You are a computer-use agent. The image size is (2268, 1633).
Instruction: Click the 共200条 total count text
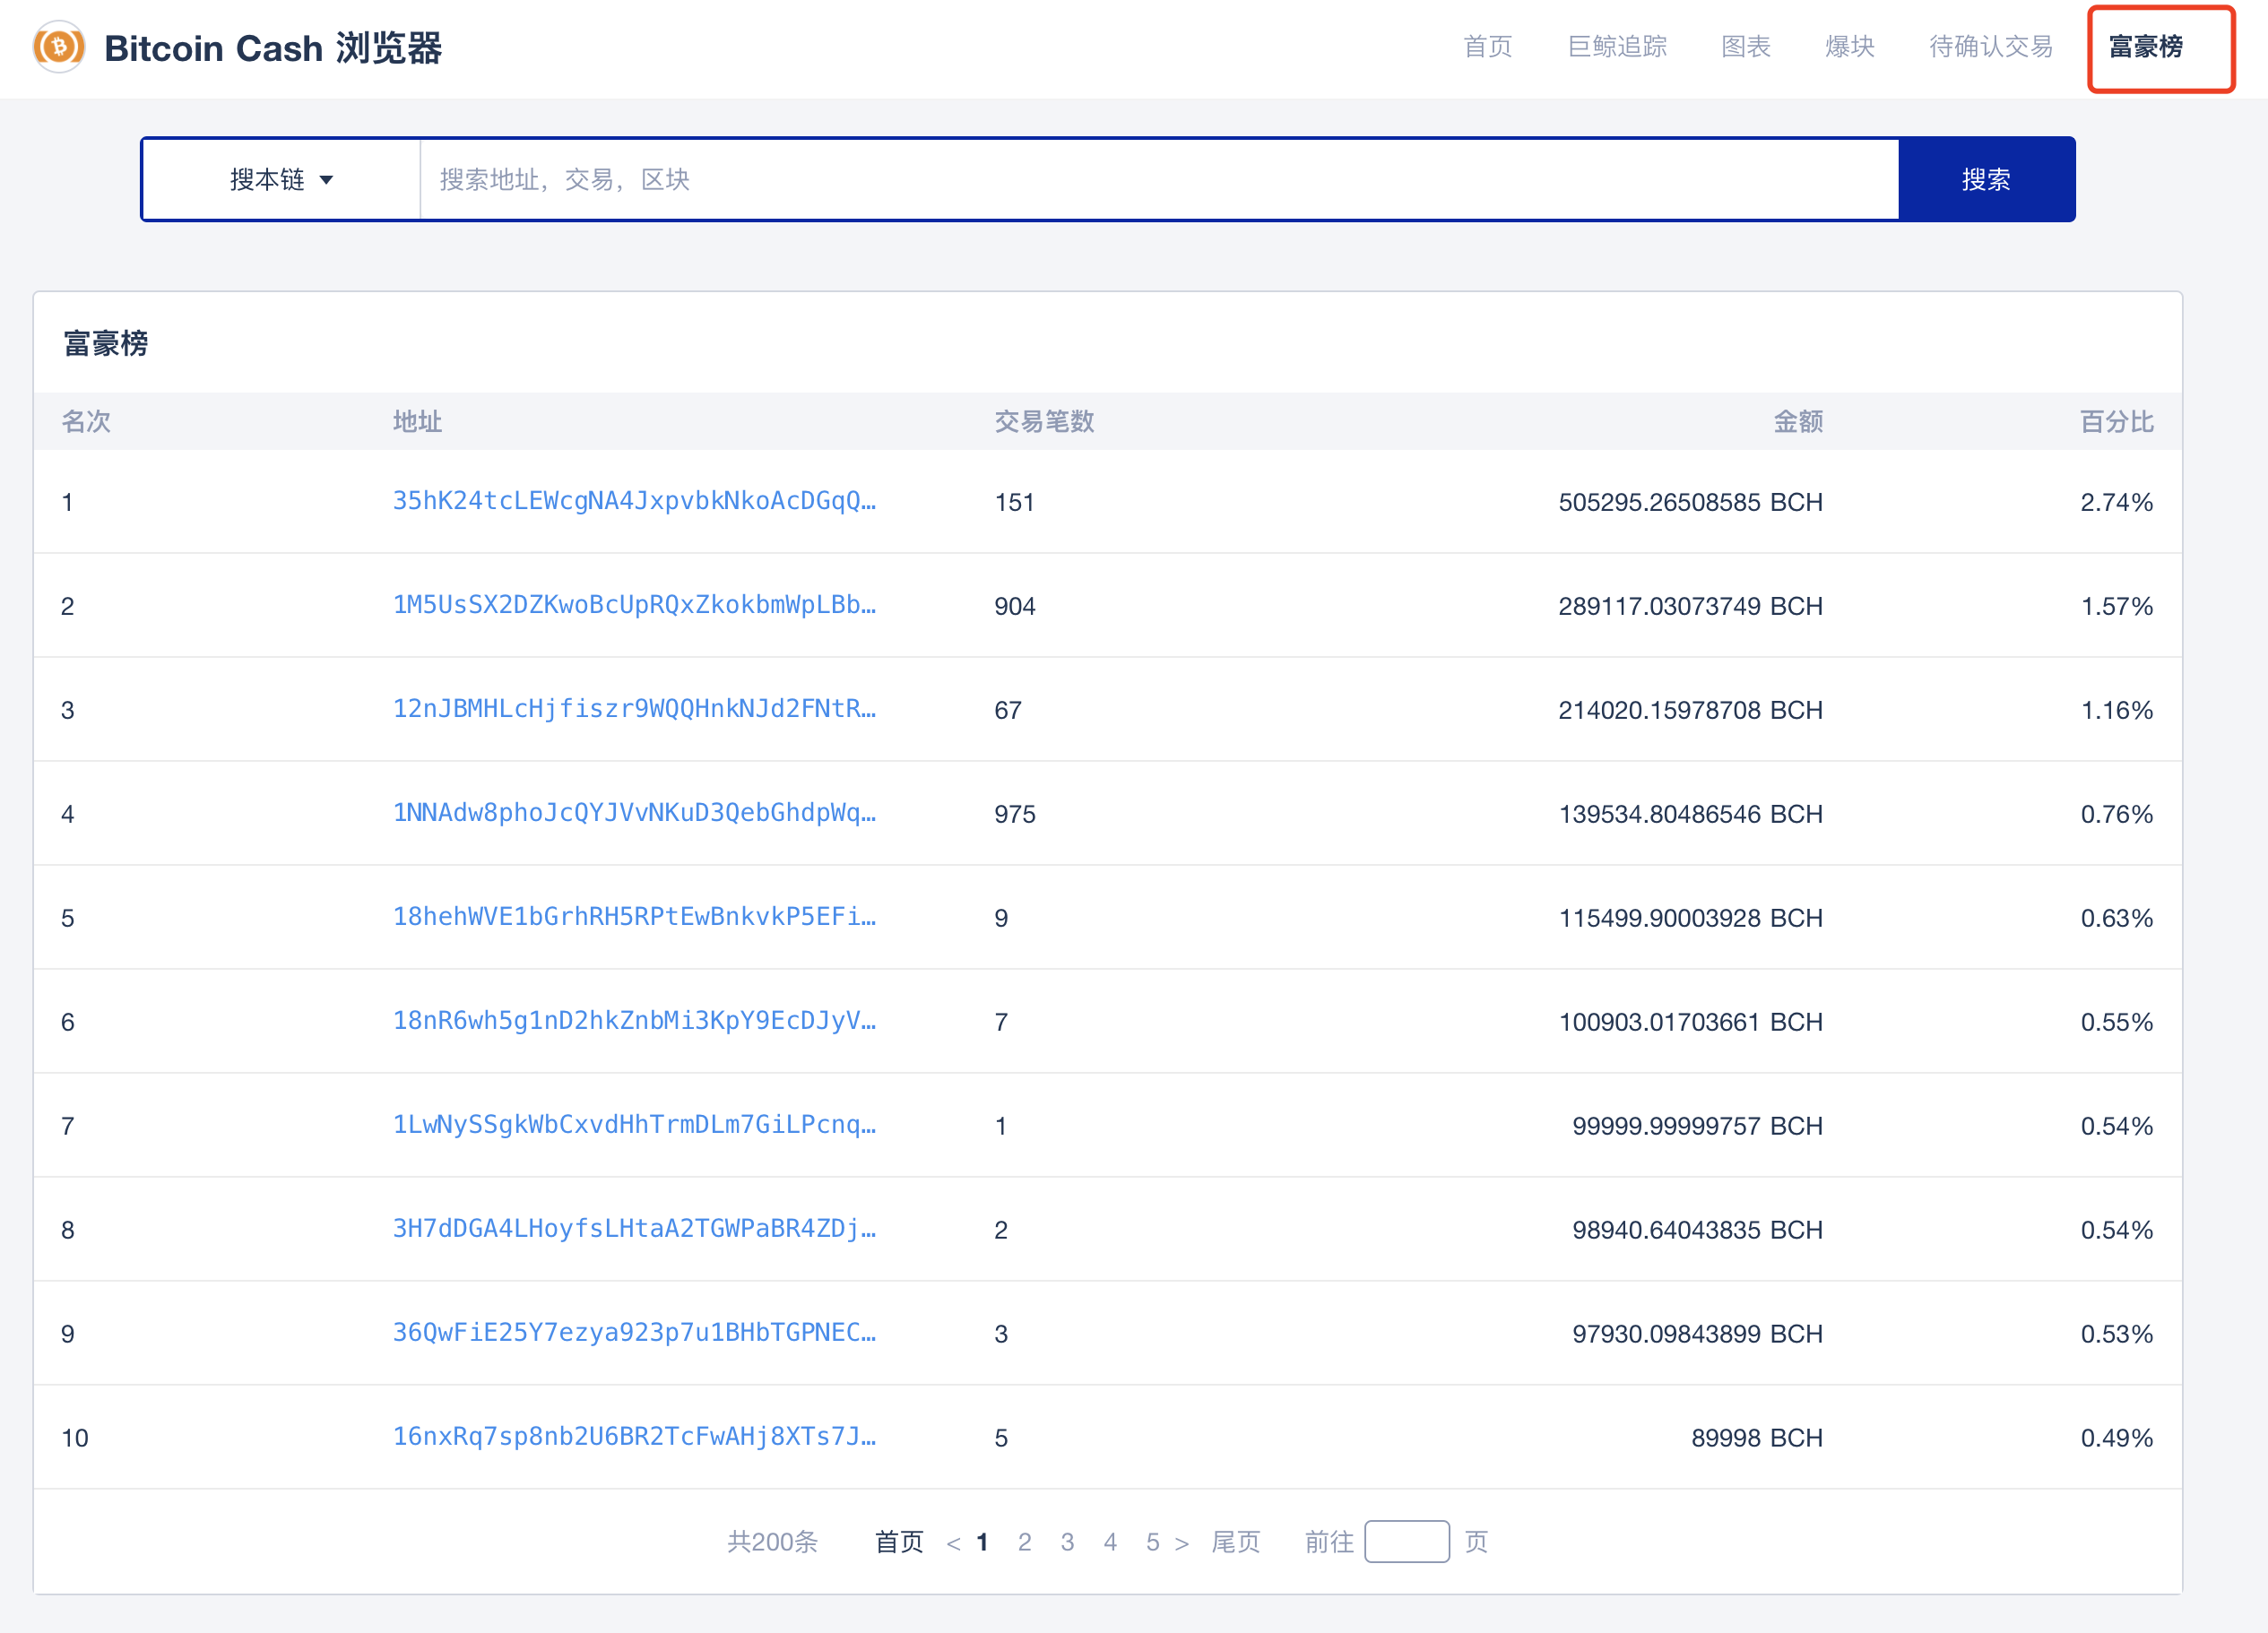click(772, 1542)
